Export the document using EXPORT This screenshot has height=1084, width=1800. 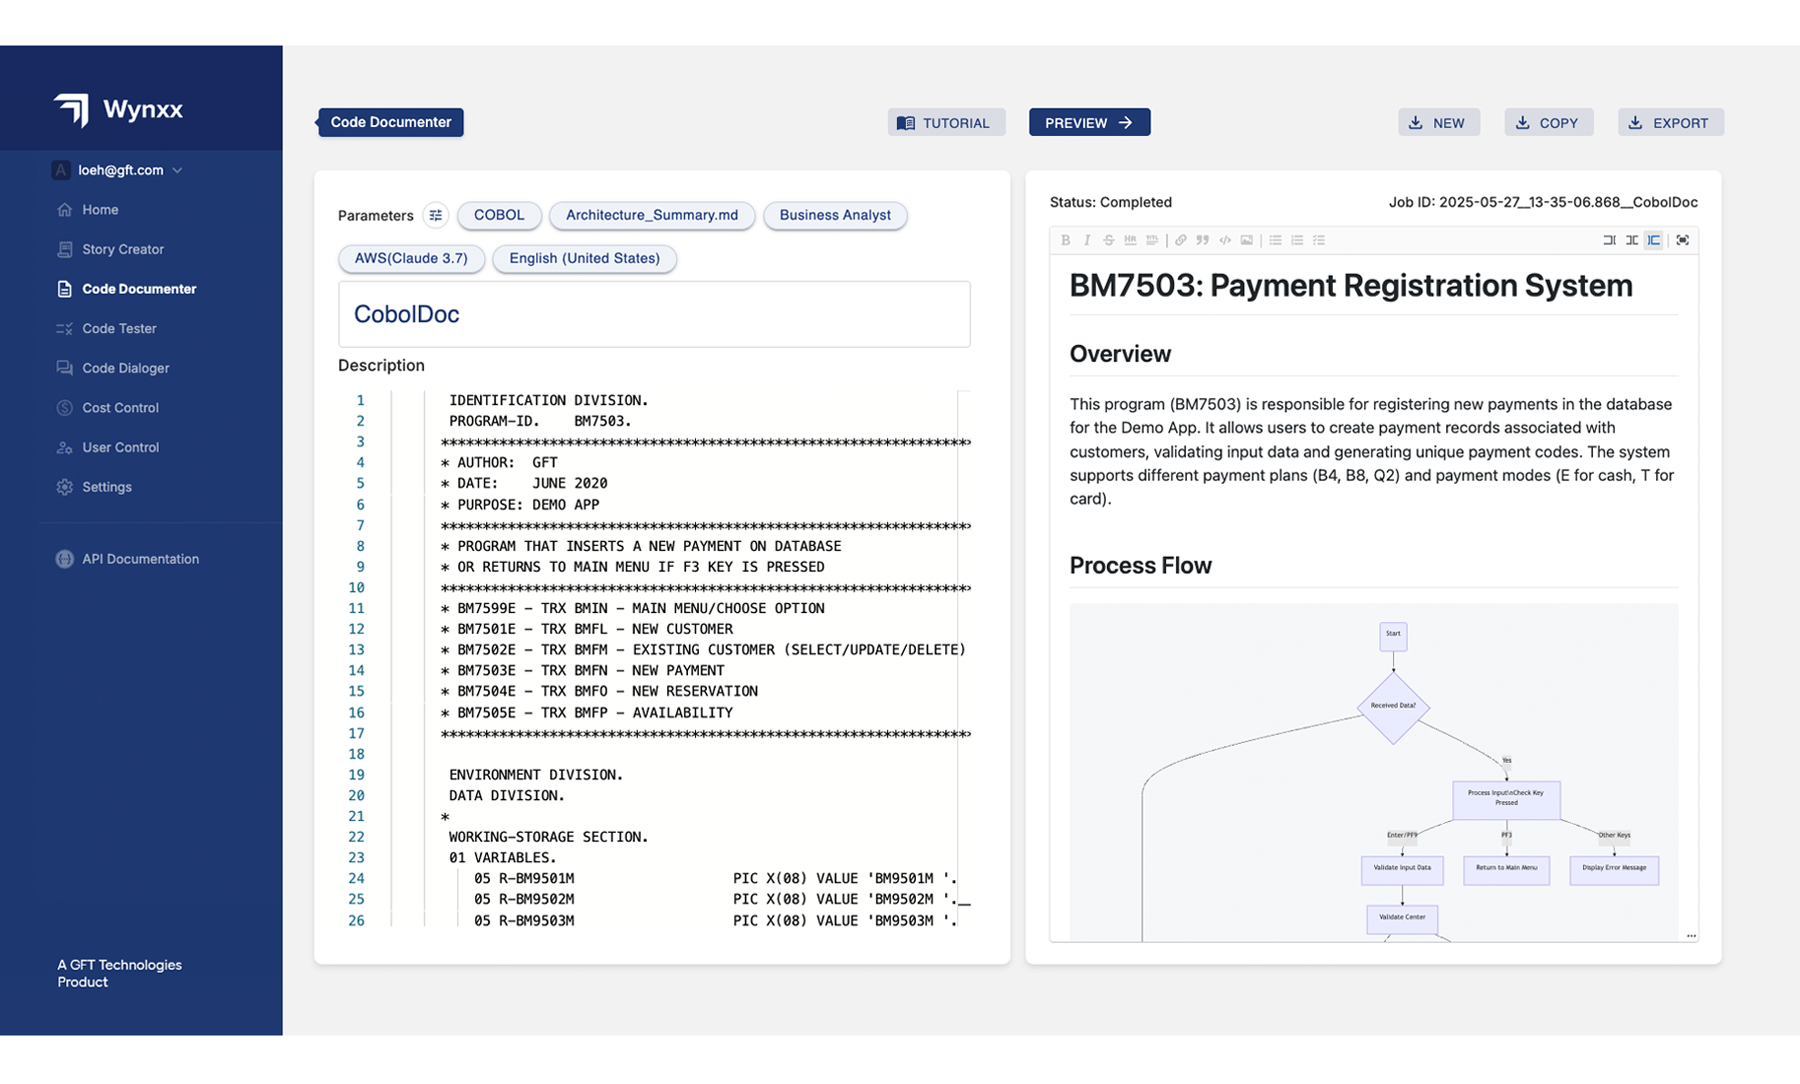coord(1669,122)
